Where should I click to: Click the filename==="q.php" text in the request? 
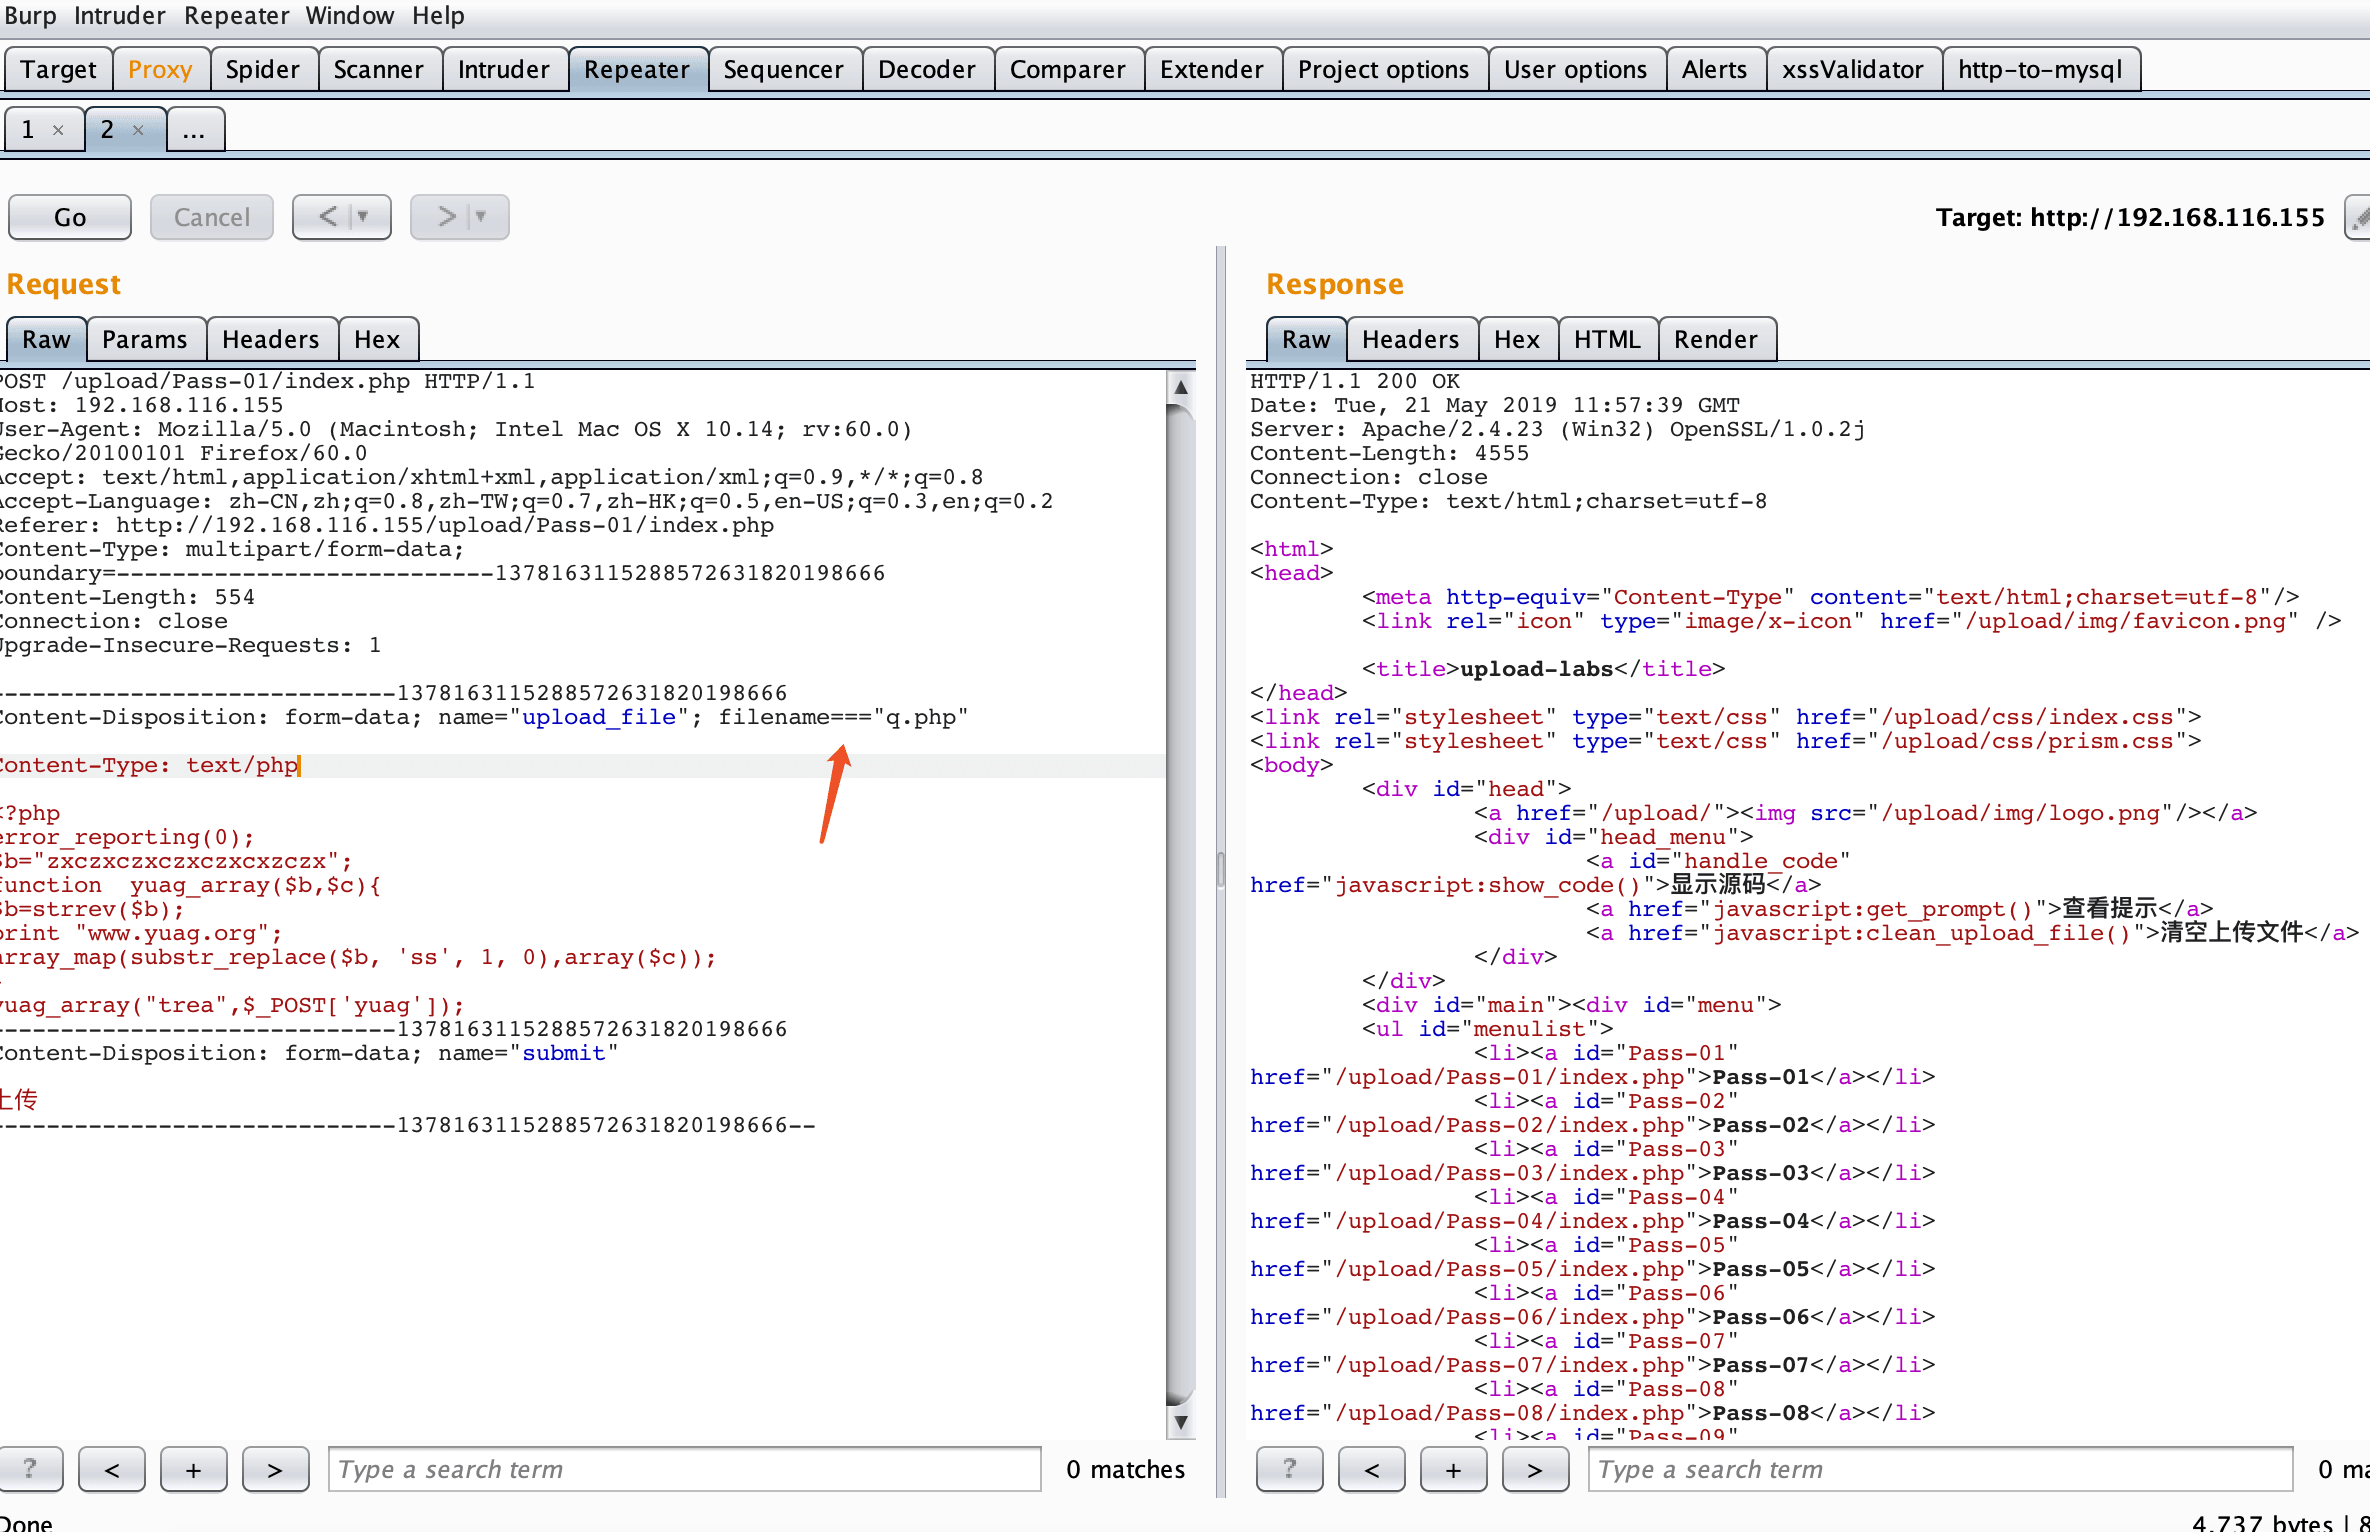pyautogui.click(x=843, y=717)
